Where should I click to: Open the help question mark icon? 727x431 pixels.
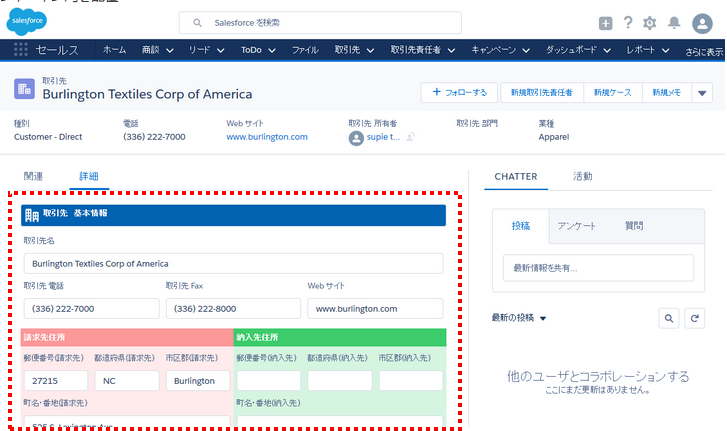[628, 23]
